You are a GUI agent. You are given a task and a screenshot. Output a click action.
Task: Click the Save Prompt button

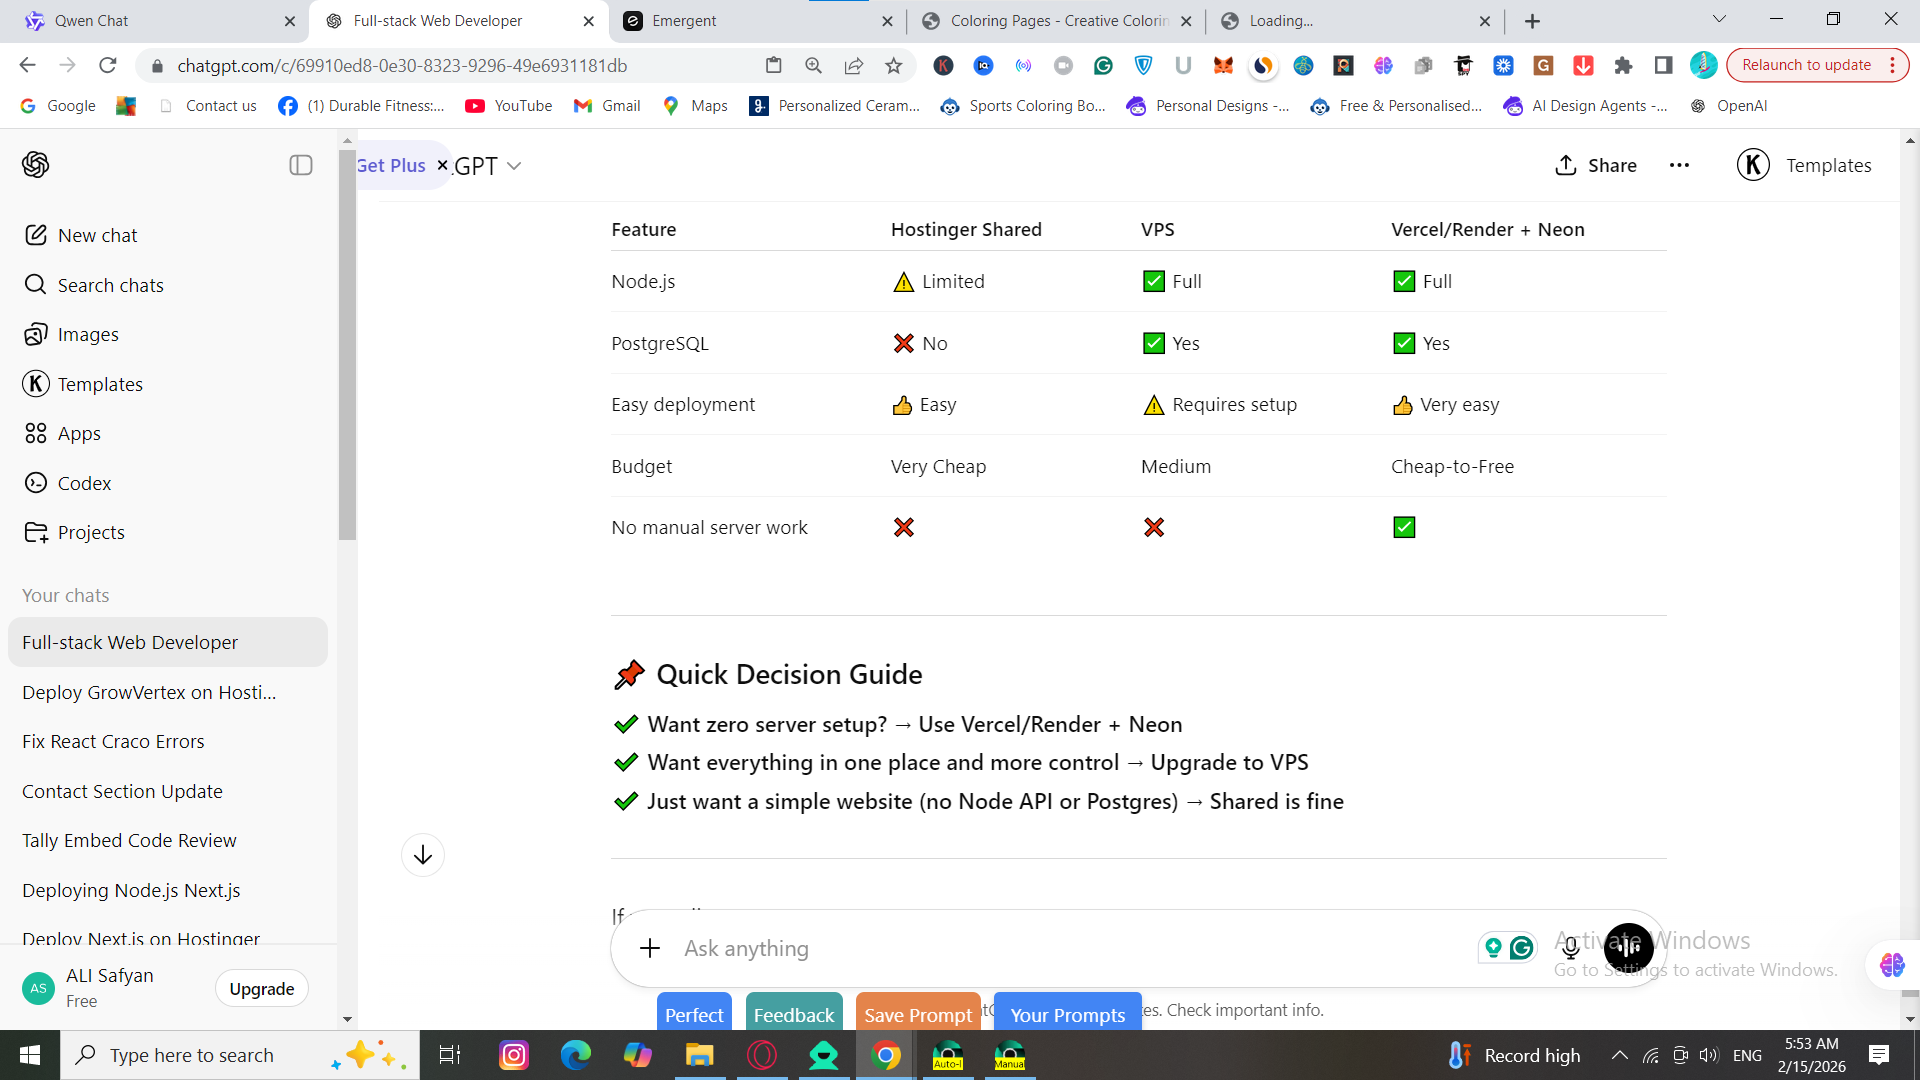917,1014
